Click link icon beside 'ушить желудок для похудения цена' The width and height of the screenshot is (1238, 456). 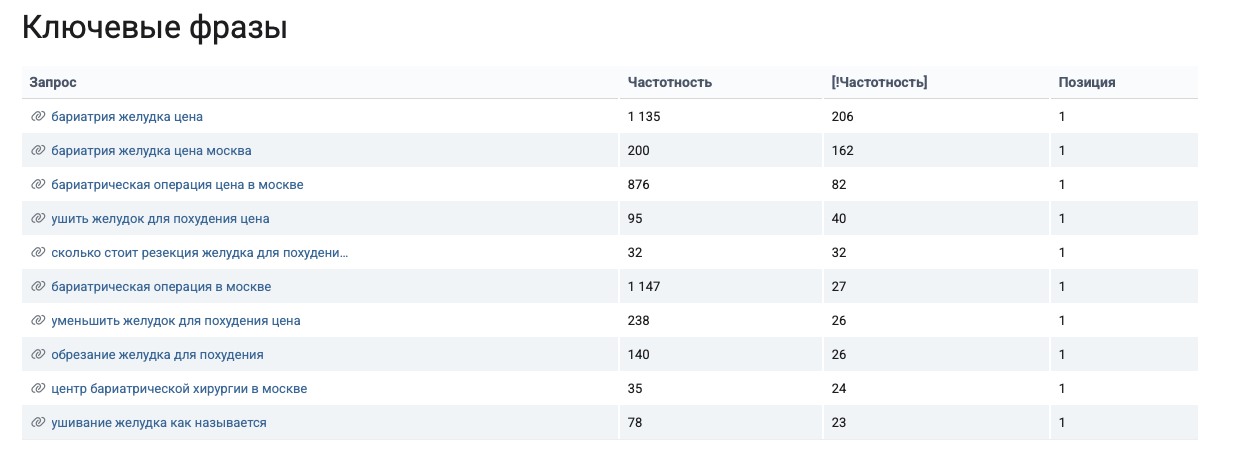pyautogui.click(x=38, y=219)
